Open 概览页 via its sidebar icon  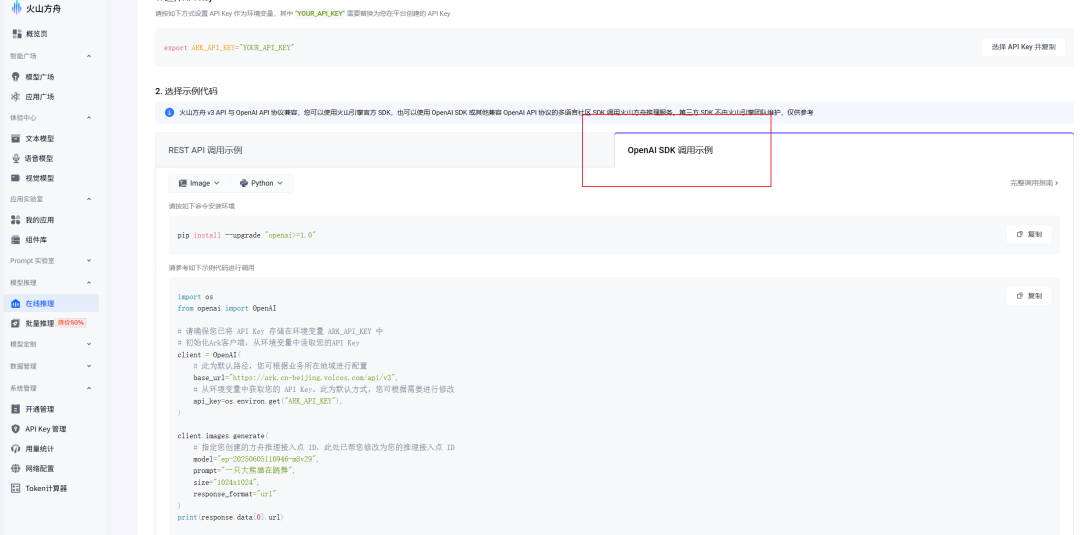pos(17,34)
